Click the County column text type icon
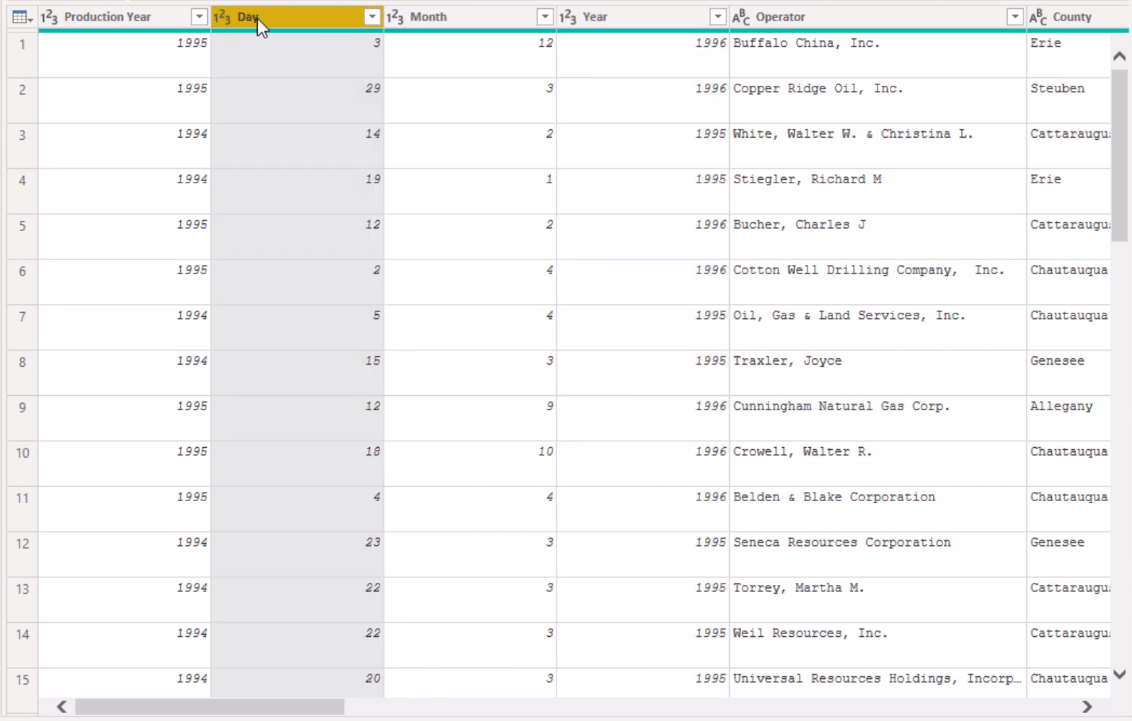Viewport: 1132px width, 721px height. pyautogui.click(x=1038, y=17)
